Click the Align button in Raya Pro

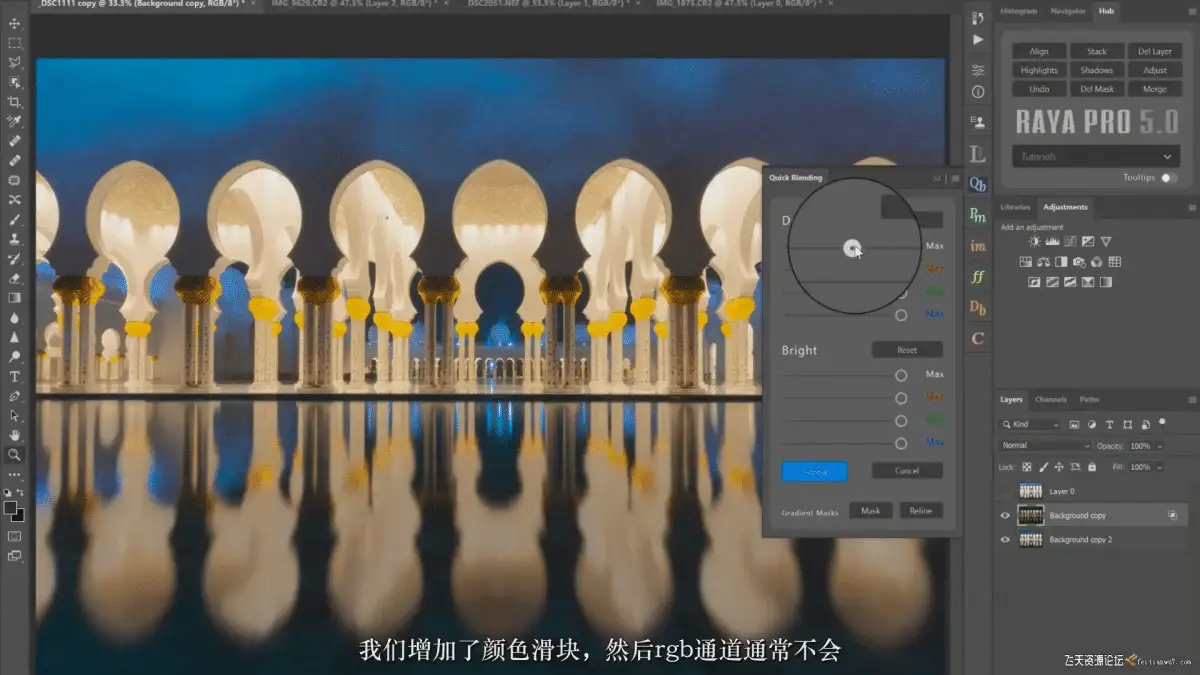pos(1040,51)
